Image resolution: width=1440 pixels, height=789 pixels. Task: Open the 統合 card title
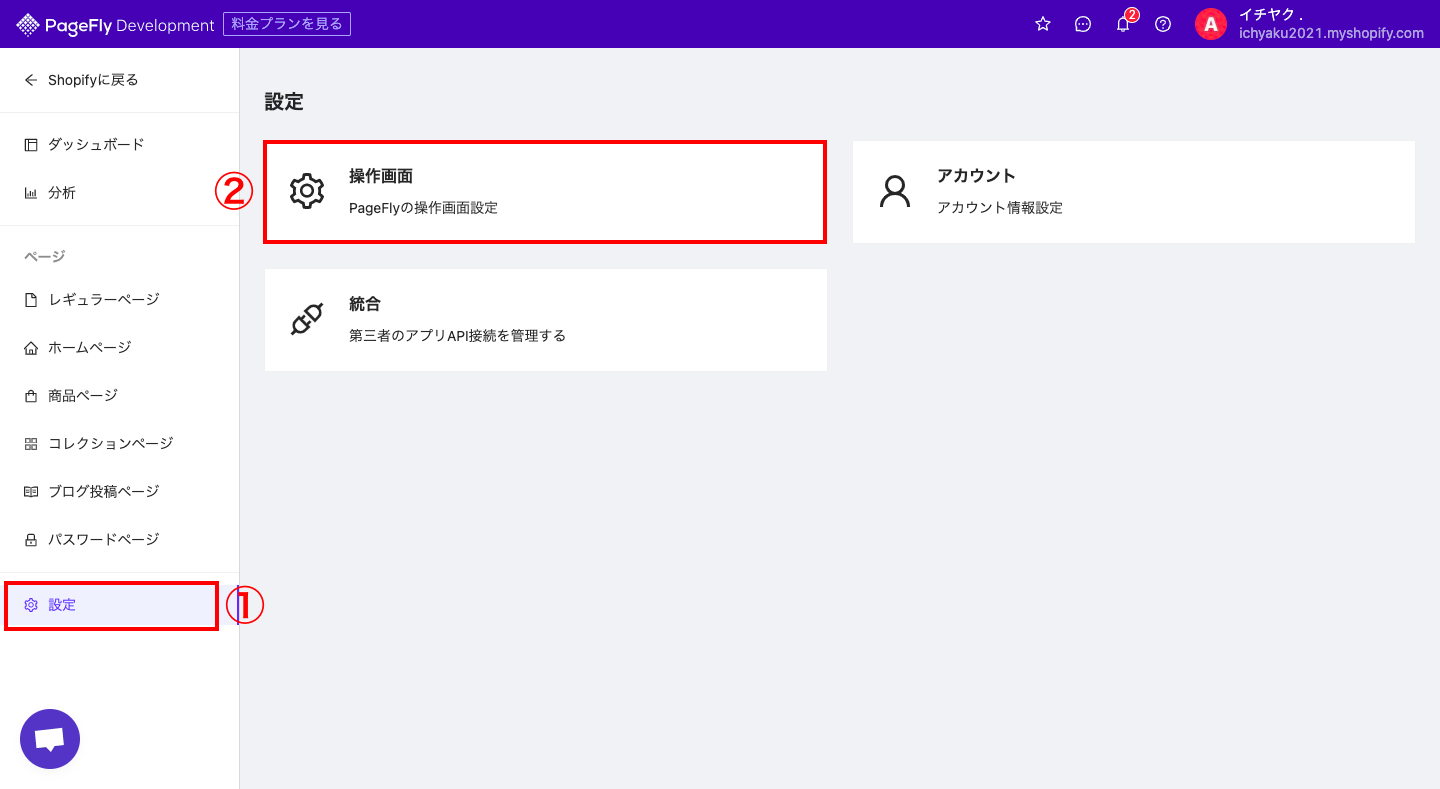(x=365, y=304)
